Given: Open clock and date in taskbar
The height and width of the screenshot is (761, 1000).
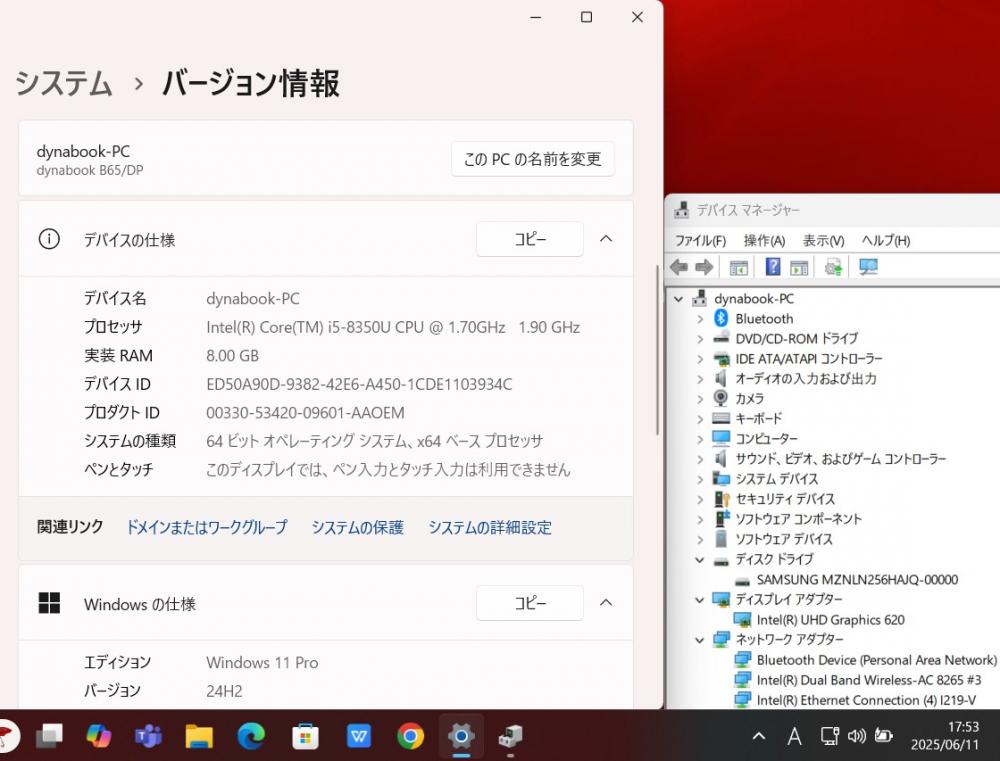Looking at the screenshot, I should pyautogui.click(x=945, y=736).
